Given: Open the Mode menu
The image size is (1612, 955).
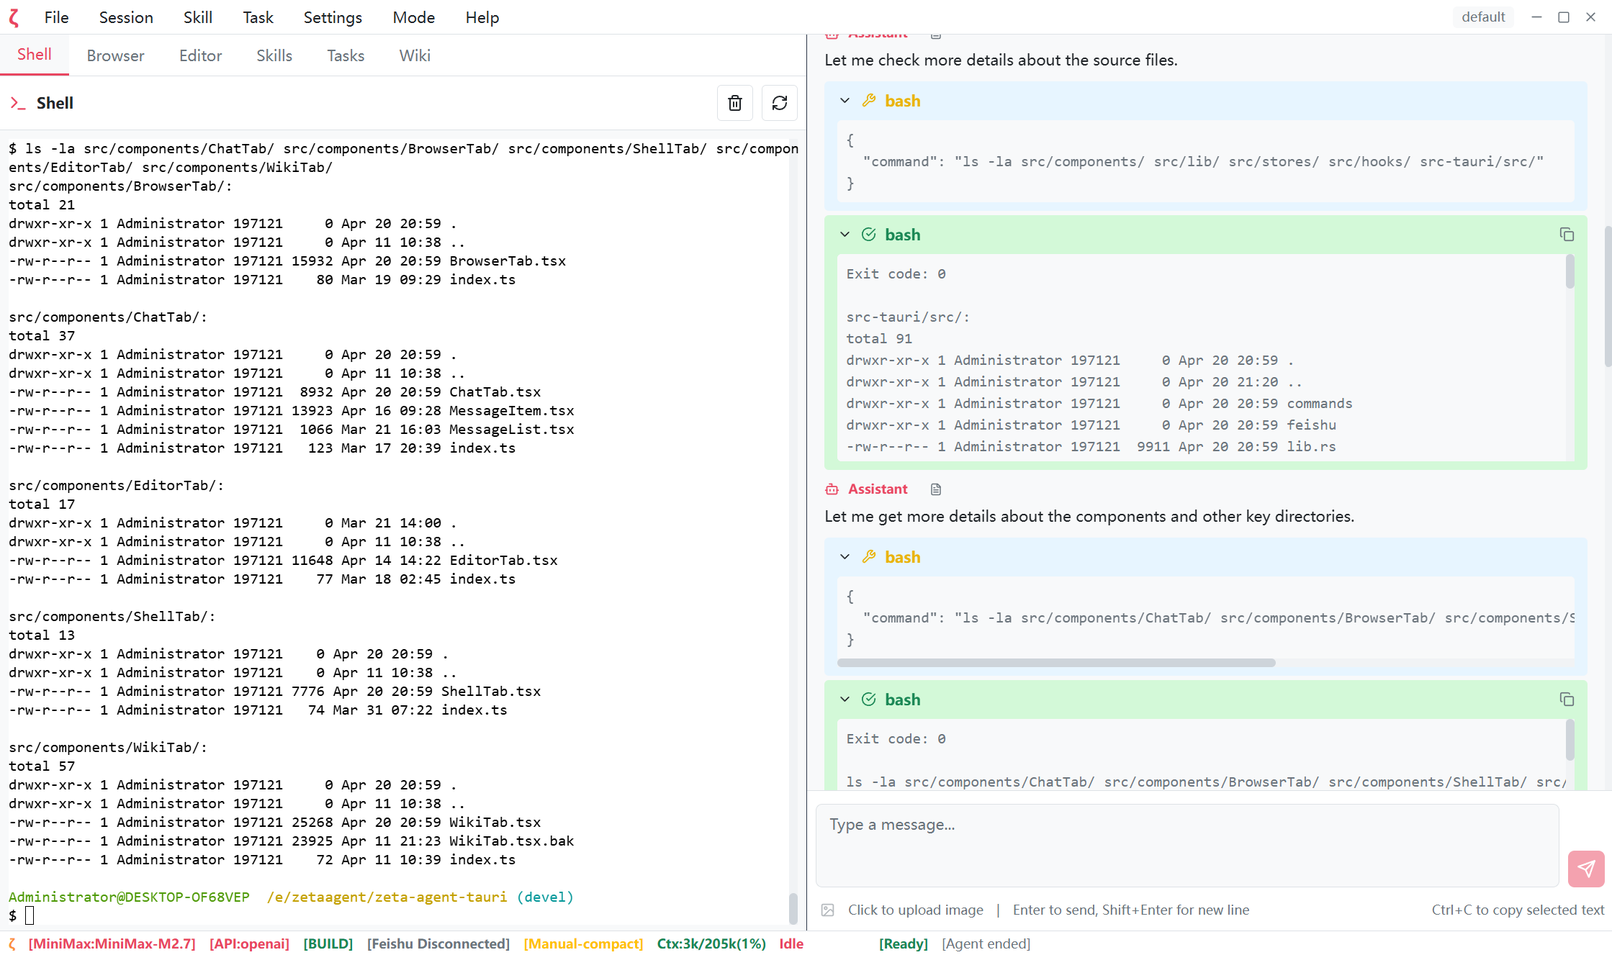Looking at the screenshot, I should 413,18.
